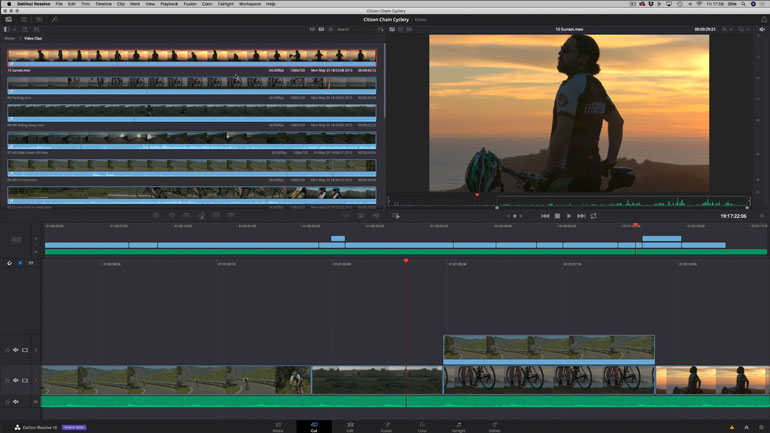
Task: Toggle viewer audio mute speaker icon
Action: pyautogui.click(x=762, y=29)
